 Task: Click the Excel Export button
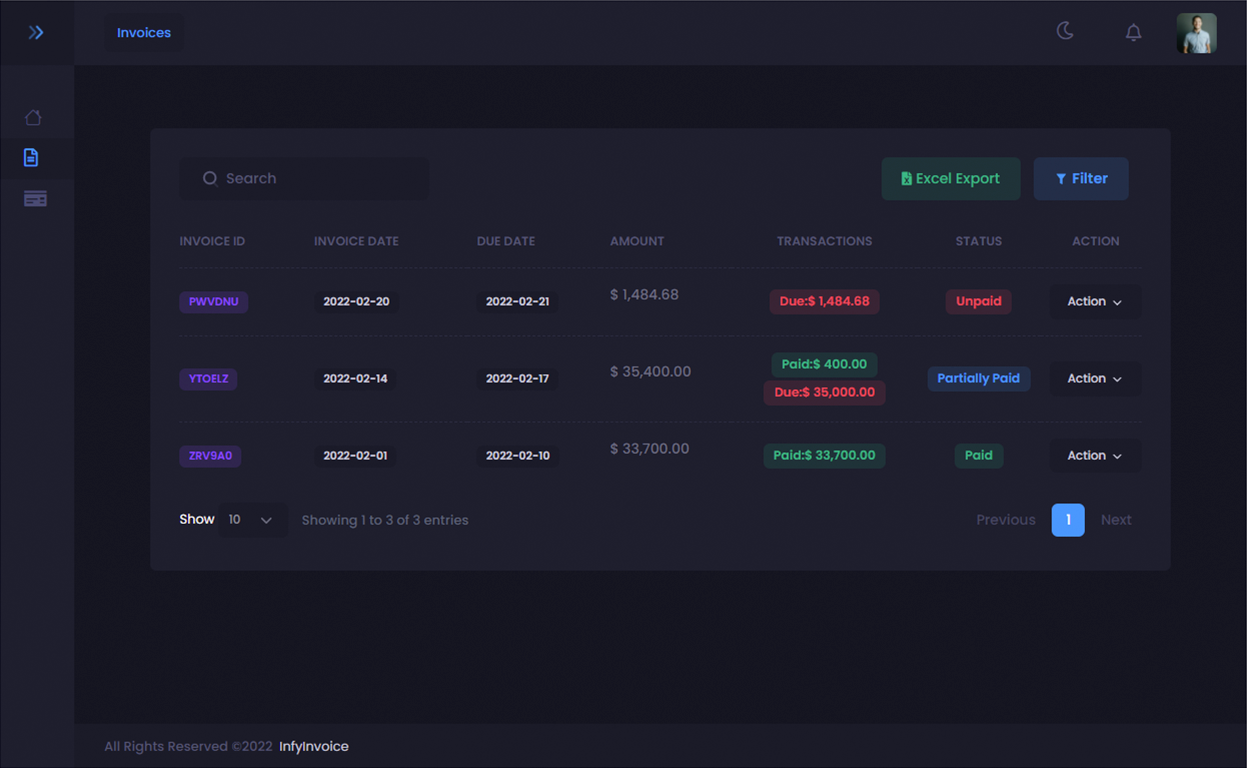pos(951,178)
